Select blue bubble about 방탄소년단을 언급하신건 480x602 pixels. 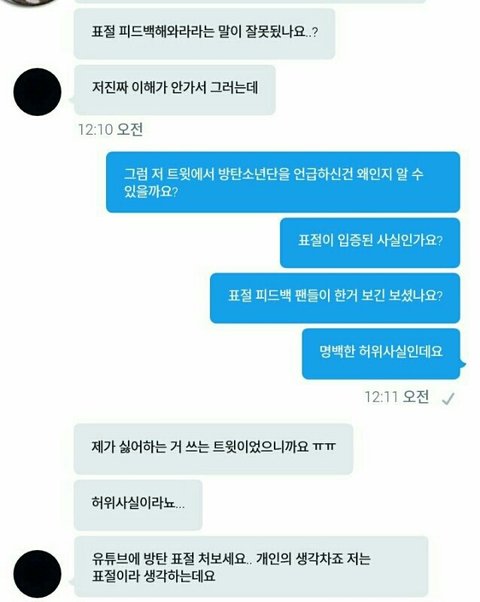click(x=283, y=182)
